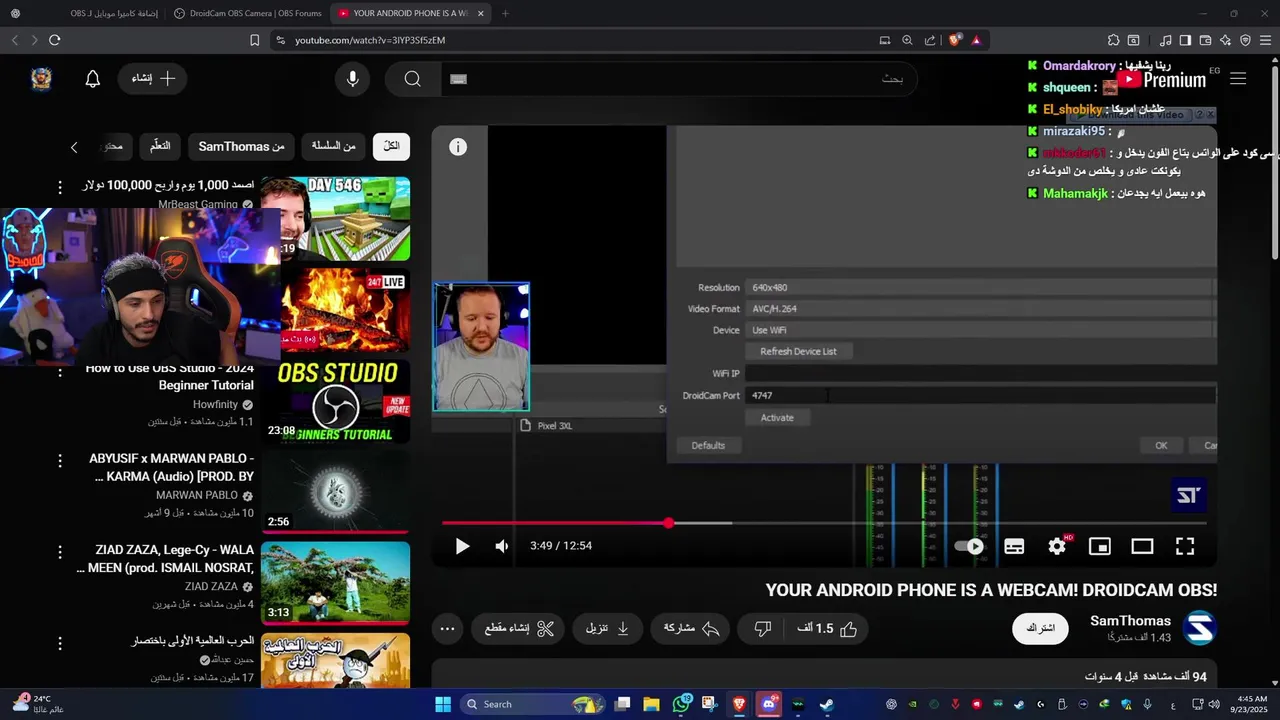Open the SamThomas channel name link
The image size is (1280, 720).
(x=1130, y=621)
